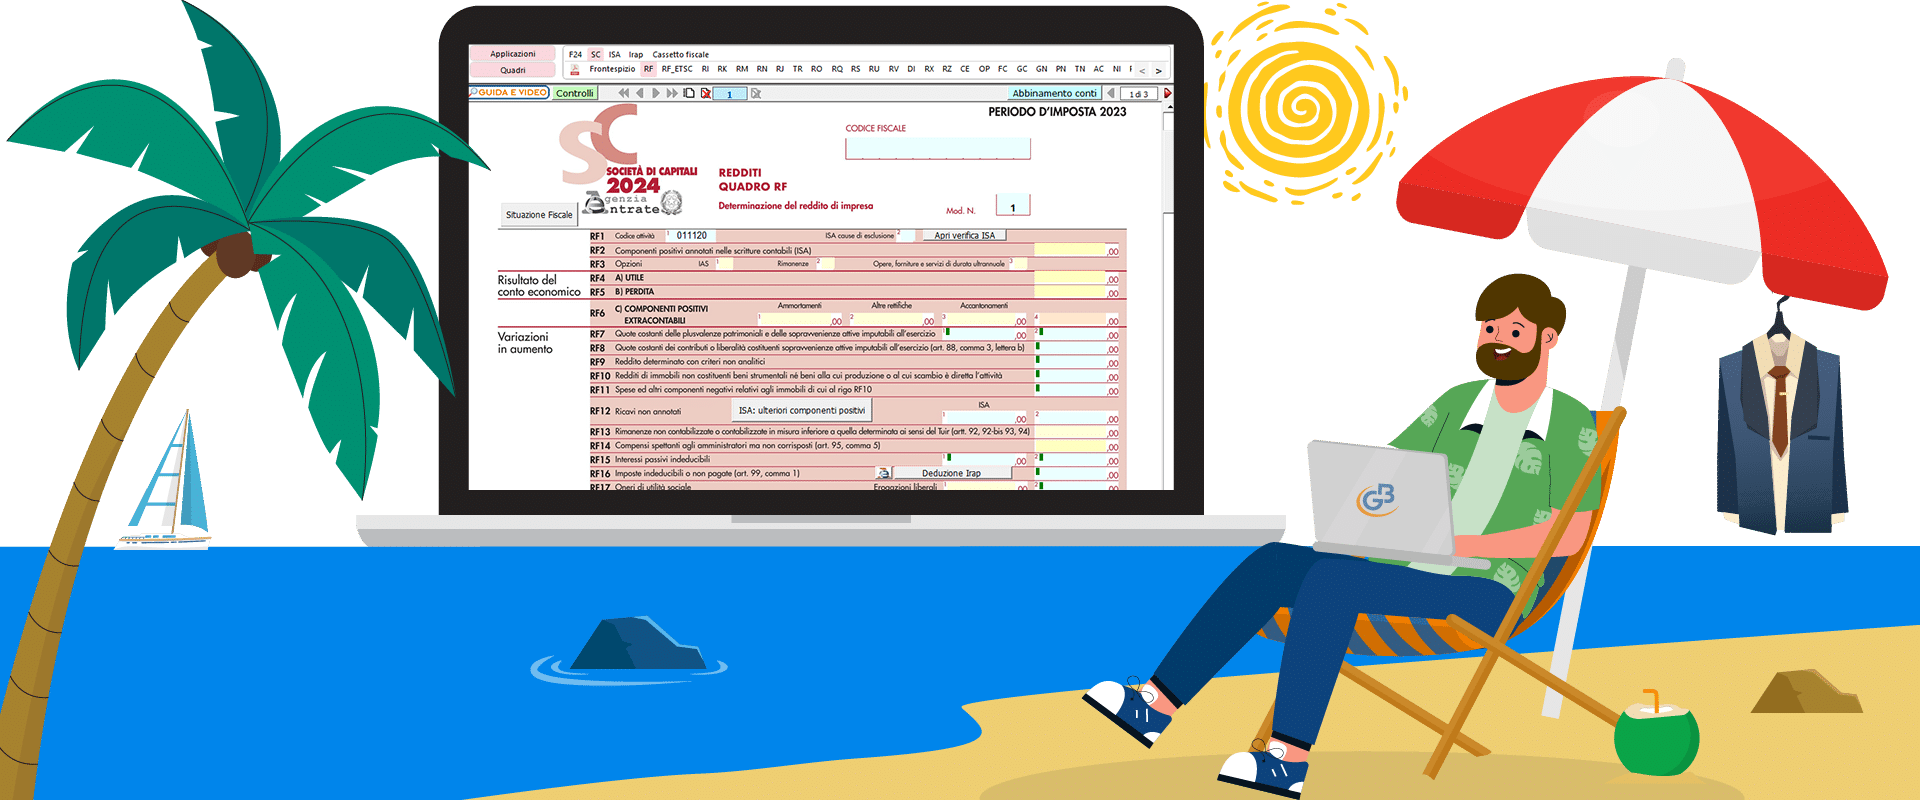Go to the first module with double-left arrow
Image resolution: width=1920 pixels, height=800 pixels.
tap(624, 93)
